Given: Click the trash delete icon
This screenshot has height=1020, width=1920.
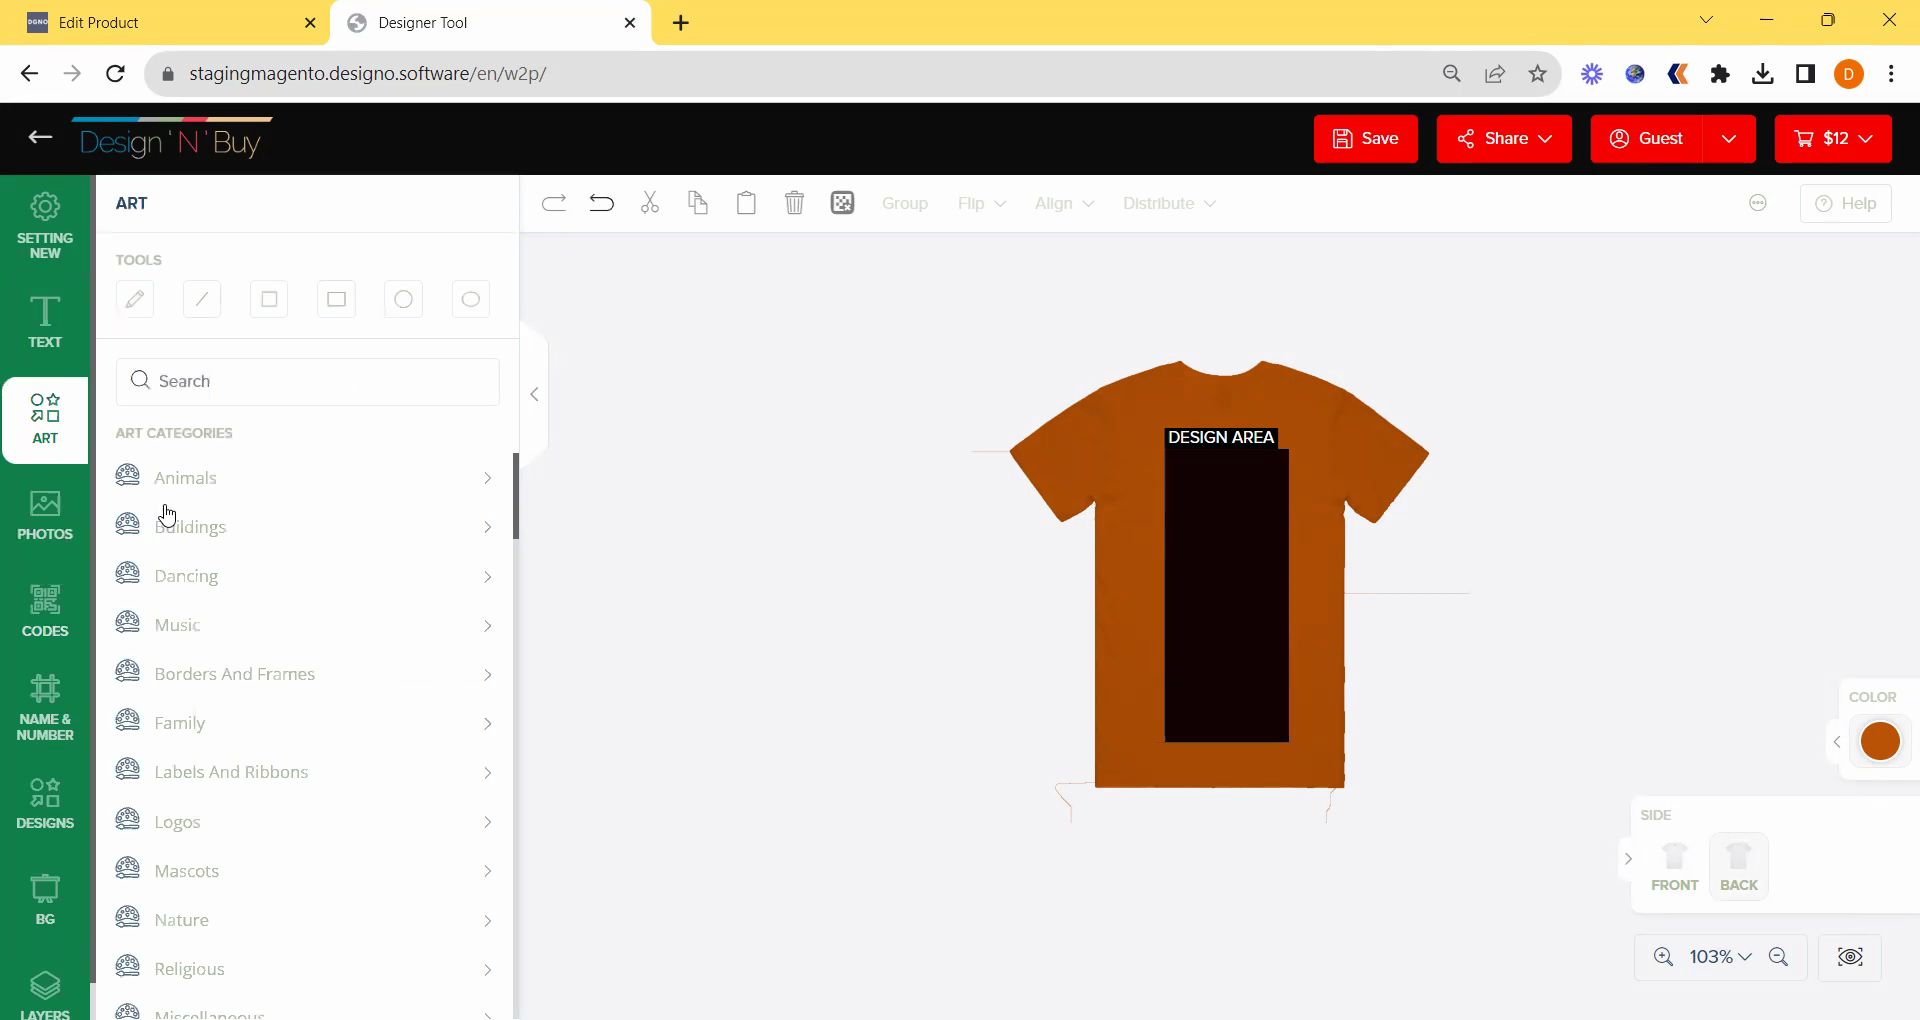Looking at the screenshot, I should 794,203.
